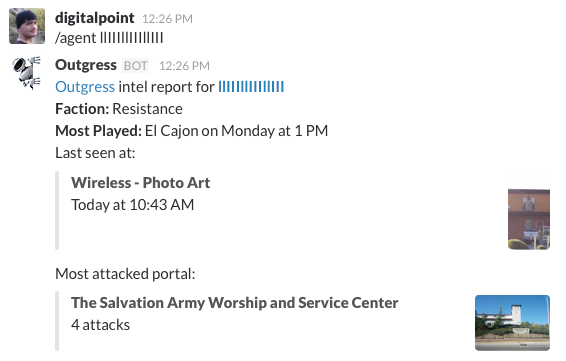Click the Today at 10:43 AM text
This screenshot has width=566, height=361.
pyautogui.click(x=132, y=205)
